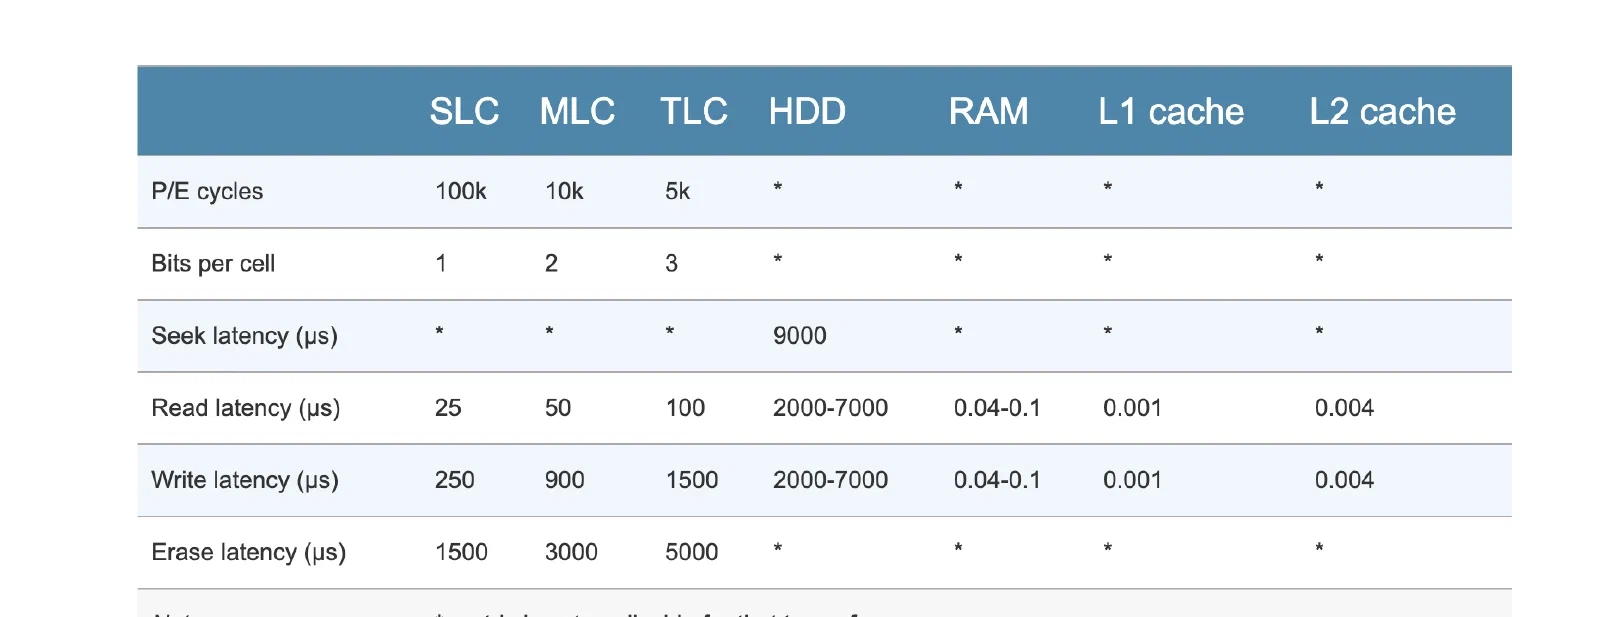
Task: Select the Write latency row label
Action: point(245,480)
